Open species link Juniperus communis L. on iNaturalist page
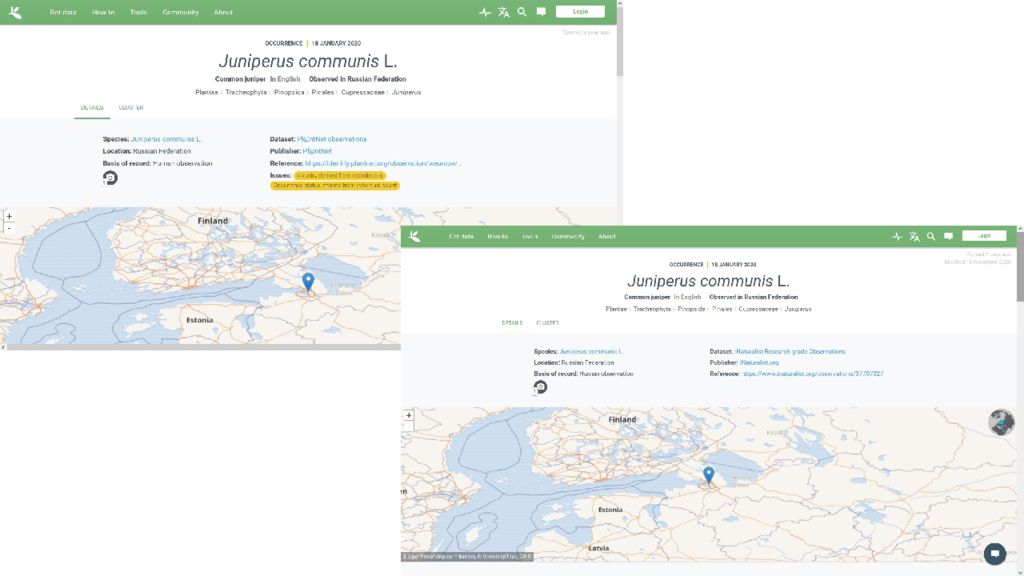The width and height of the screenshot is (1024, 576). (591, 351)
